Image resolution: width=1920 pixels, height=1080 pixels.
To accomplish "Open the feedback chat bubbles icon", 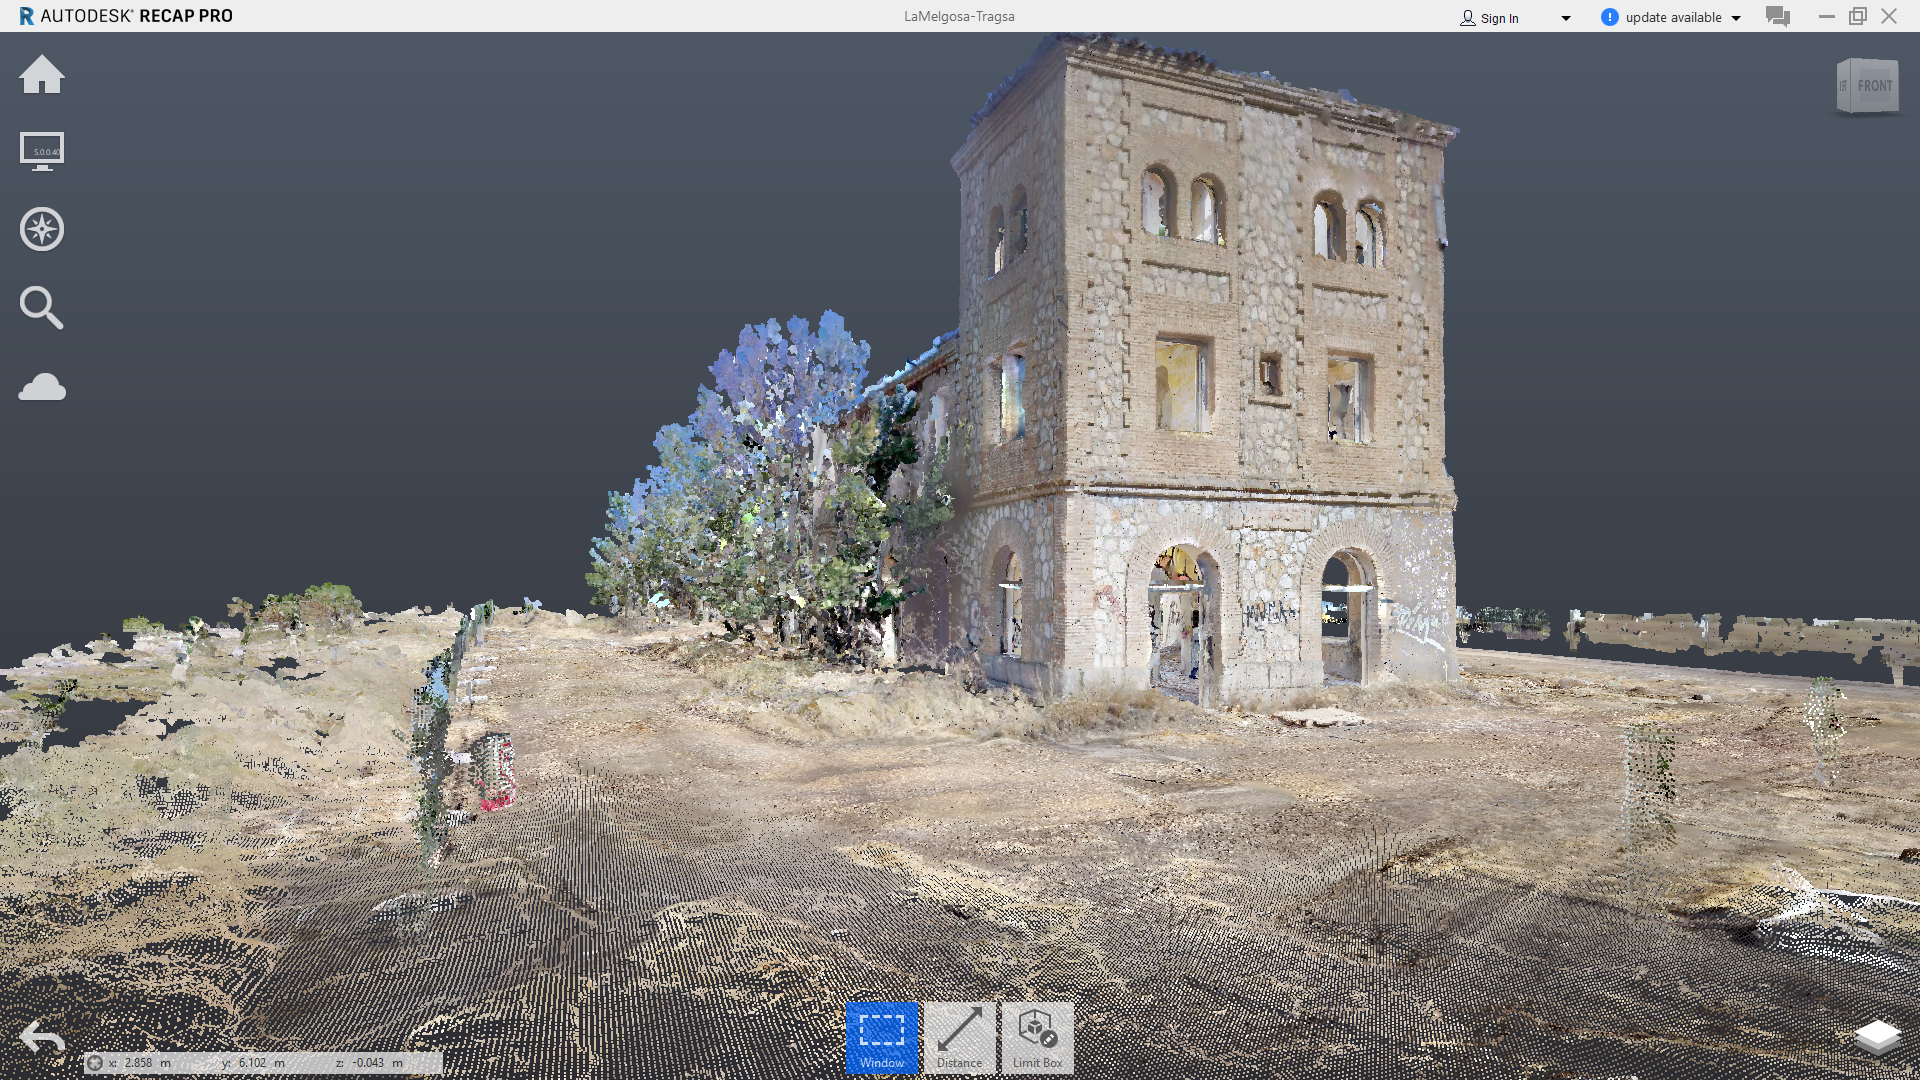I will (1777, 17).
